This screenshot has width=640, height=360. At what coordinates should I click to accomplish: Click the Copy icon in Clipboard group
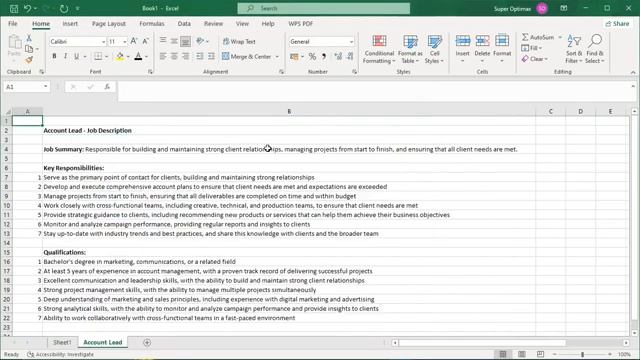(29, 49)
